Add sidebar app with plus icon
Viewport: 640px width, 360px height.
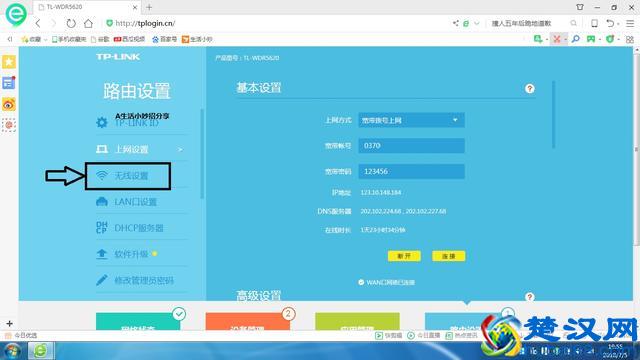(9, 324)
